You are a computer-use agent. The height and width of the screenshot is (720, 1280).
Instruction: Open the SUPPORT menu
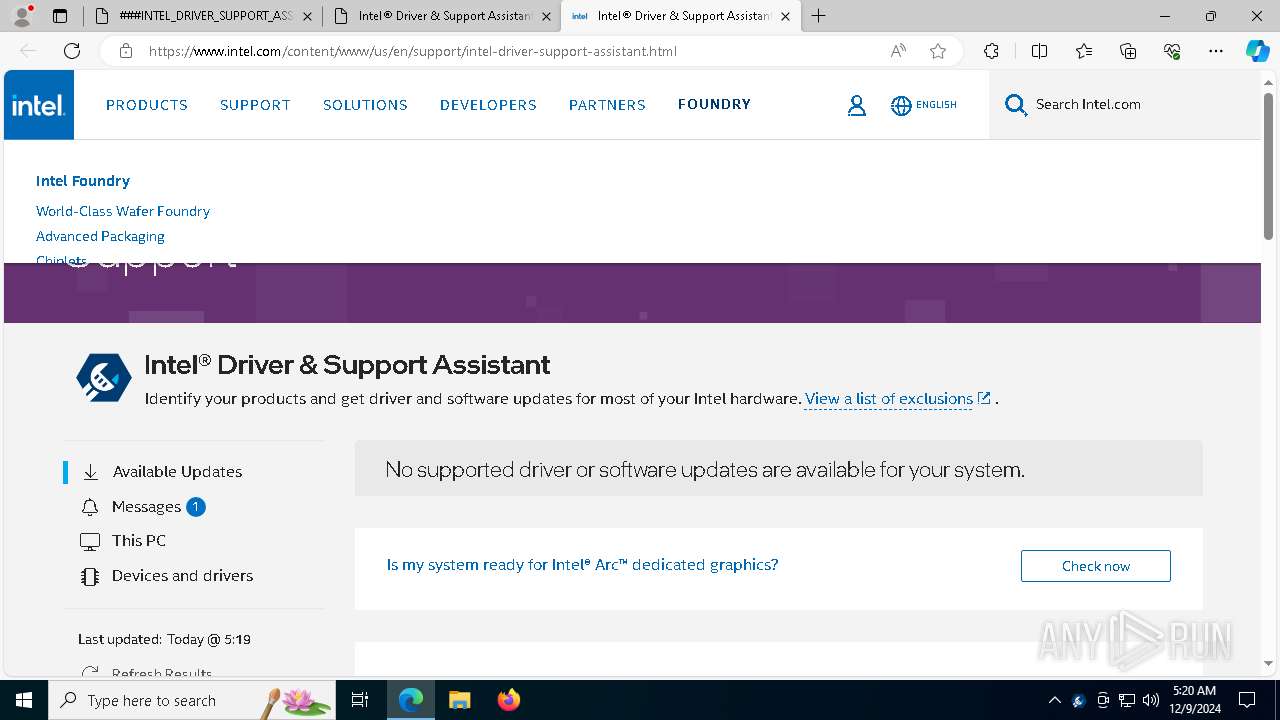255,105
